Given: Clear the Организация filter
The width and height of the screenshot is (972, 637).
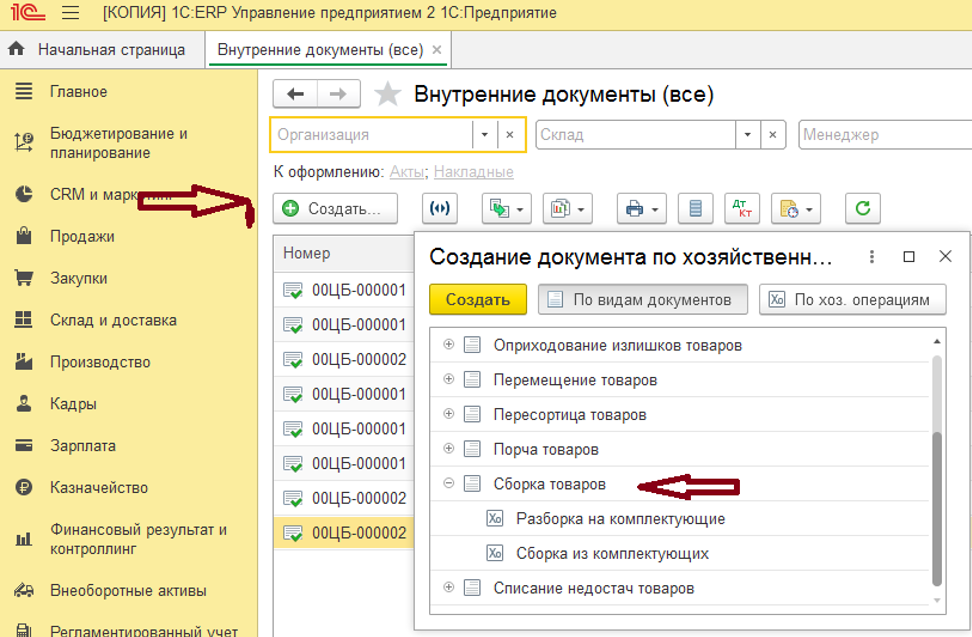Looking at the screenshot, I should (x=510, y=134).
